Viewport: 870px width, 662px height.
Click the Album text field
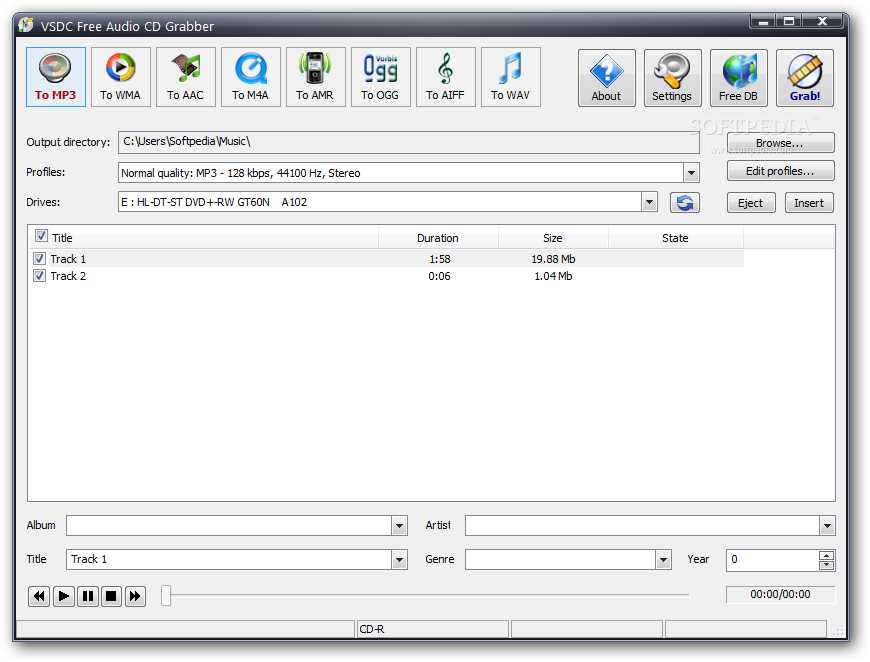(229, 525)
